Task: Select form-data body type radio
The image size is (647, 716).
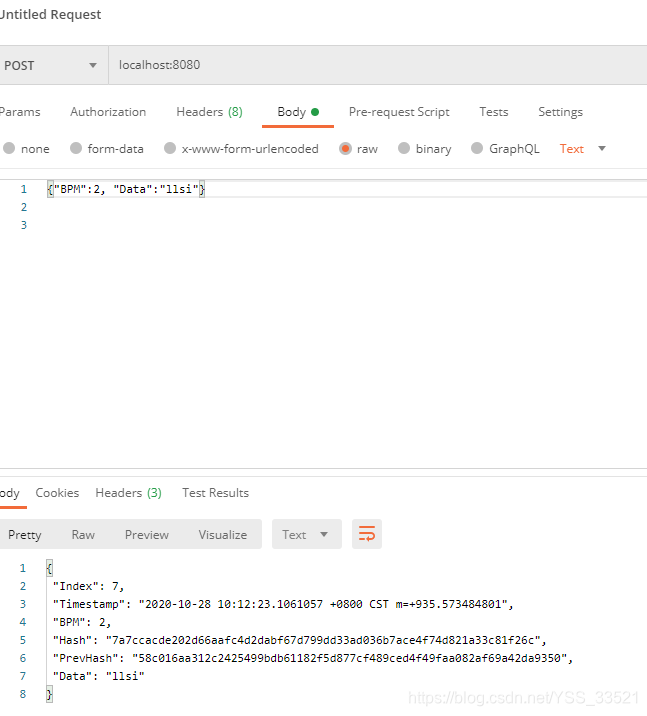Action: coord(76,148)
